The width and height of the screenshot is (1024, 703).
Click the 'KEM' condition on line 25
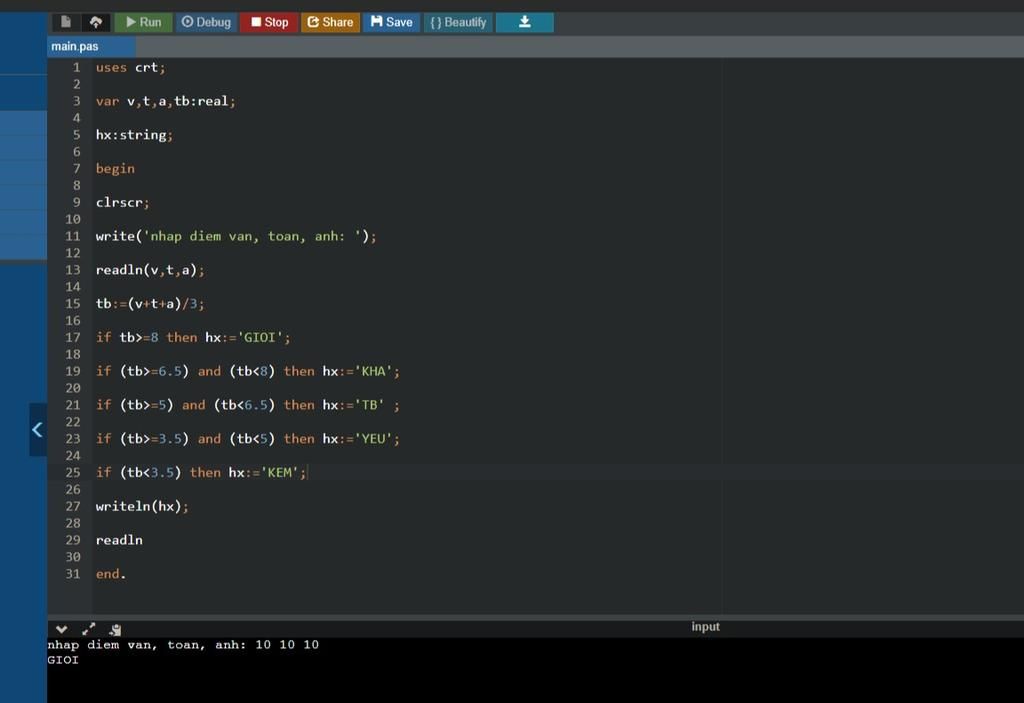coord(200,472)
